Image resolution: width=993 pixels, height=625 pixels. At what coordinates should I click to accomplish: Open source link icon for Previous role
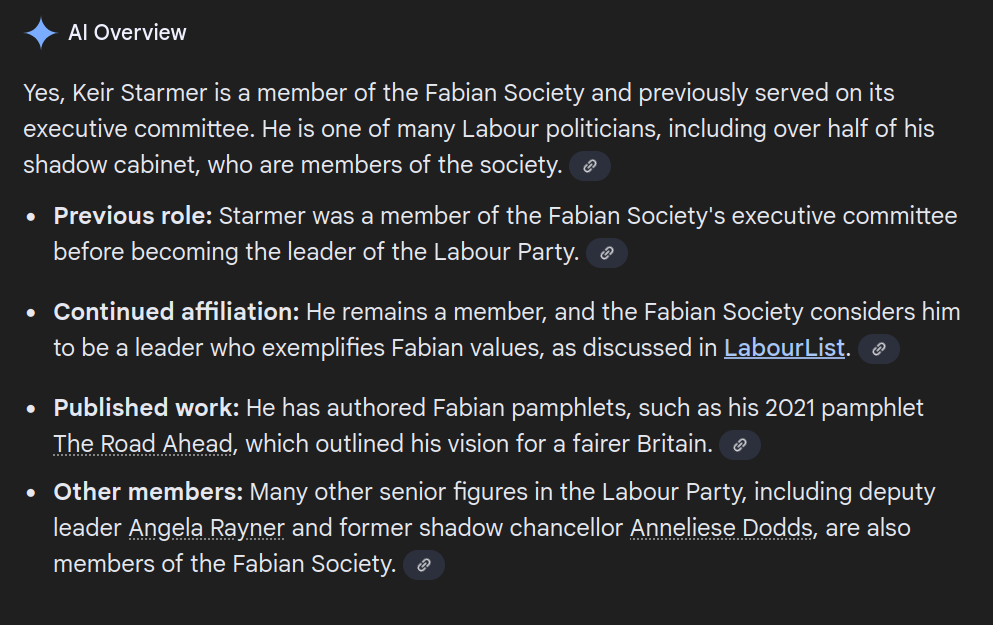pos(606,253)
